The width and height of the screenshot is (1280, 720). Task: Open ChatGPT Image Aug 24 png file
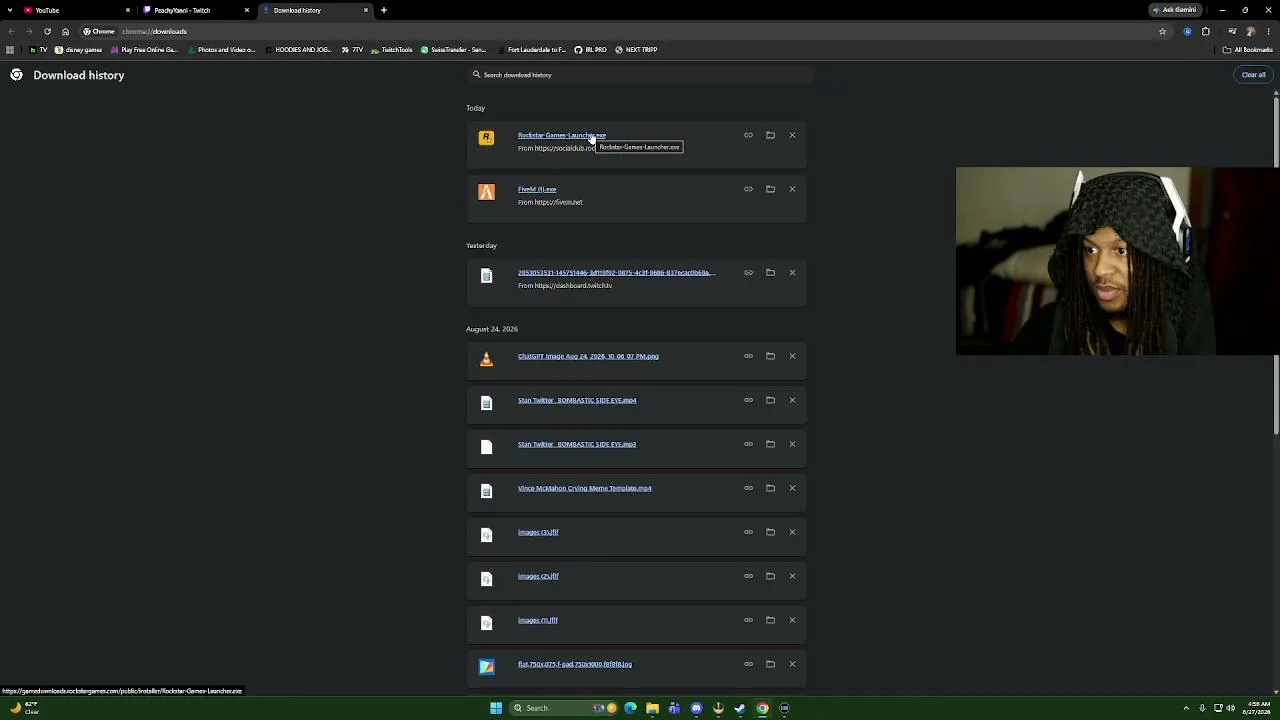point(588,356)
